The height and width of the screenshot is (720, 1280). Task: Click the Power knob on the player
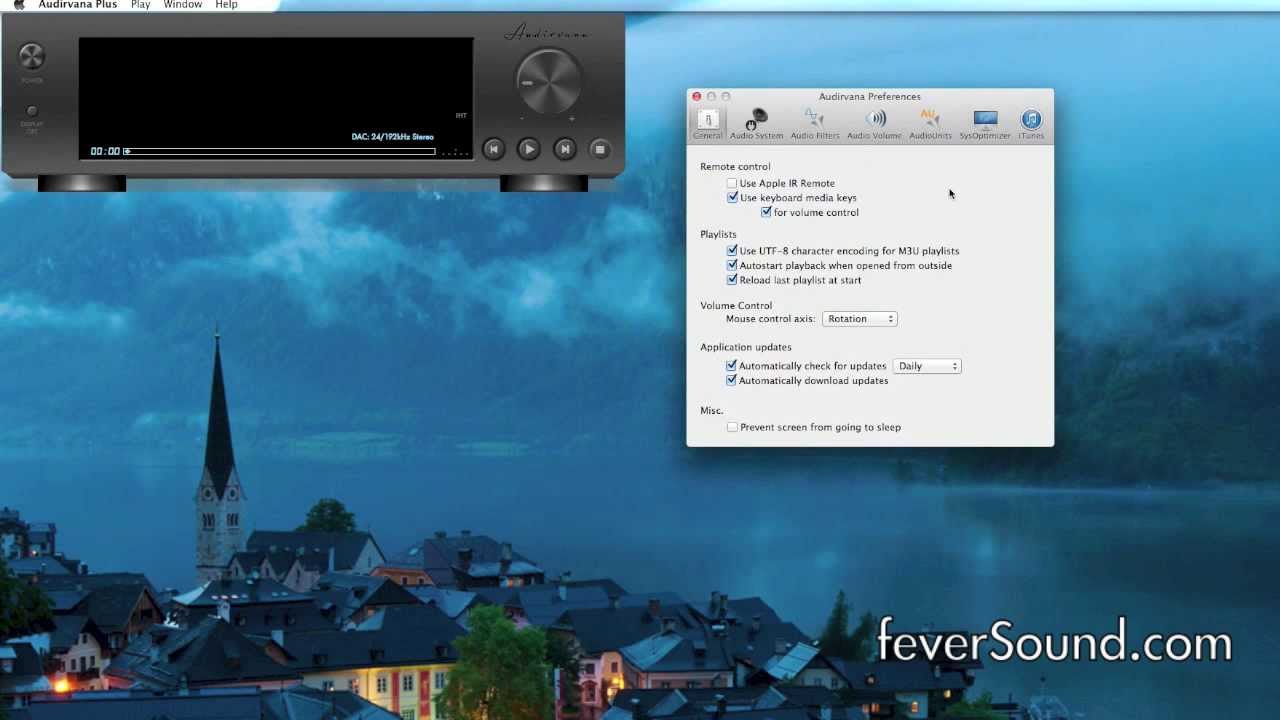point(32,56)
